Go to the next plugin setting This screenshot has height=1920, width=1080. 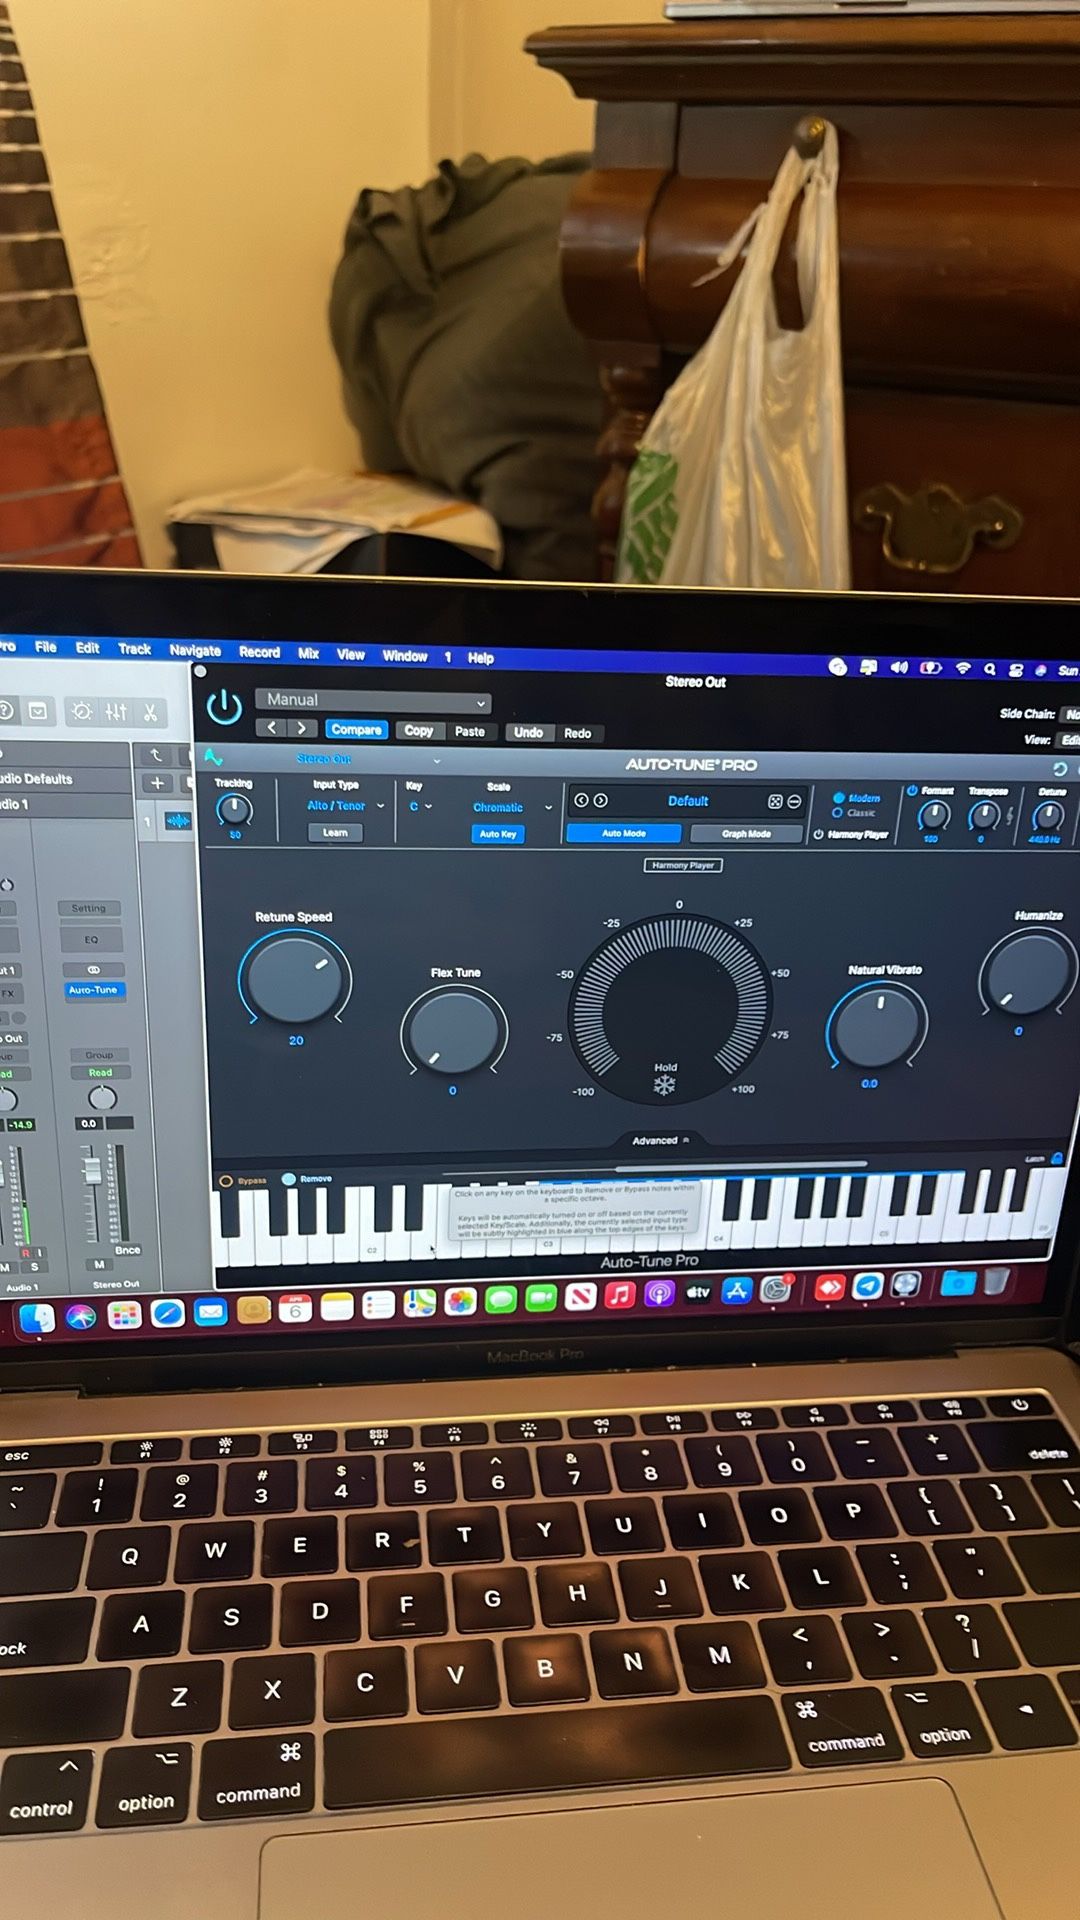[x=302, y=728]
